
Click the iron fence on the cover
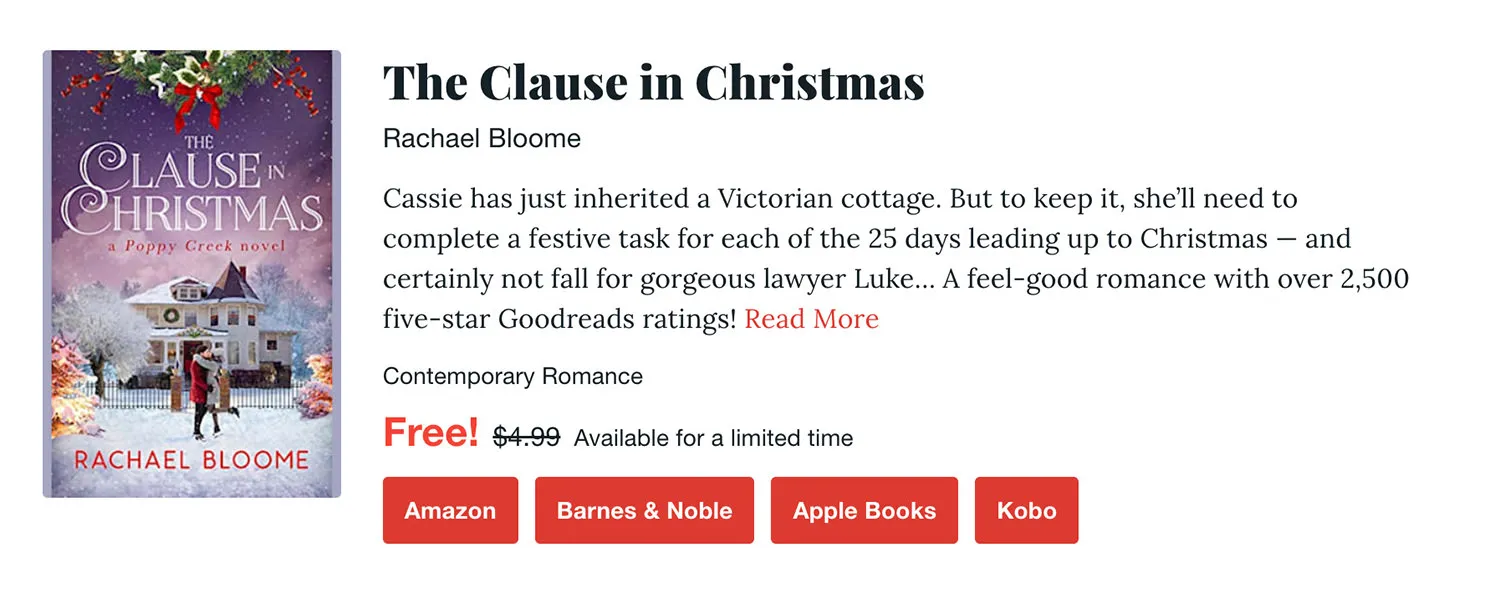[x=130, y=395]
